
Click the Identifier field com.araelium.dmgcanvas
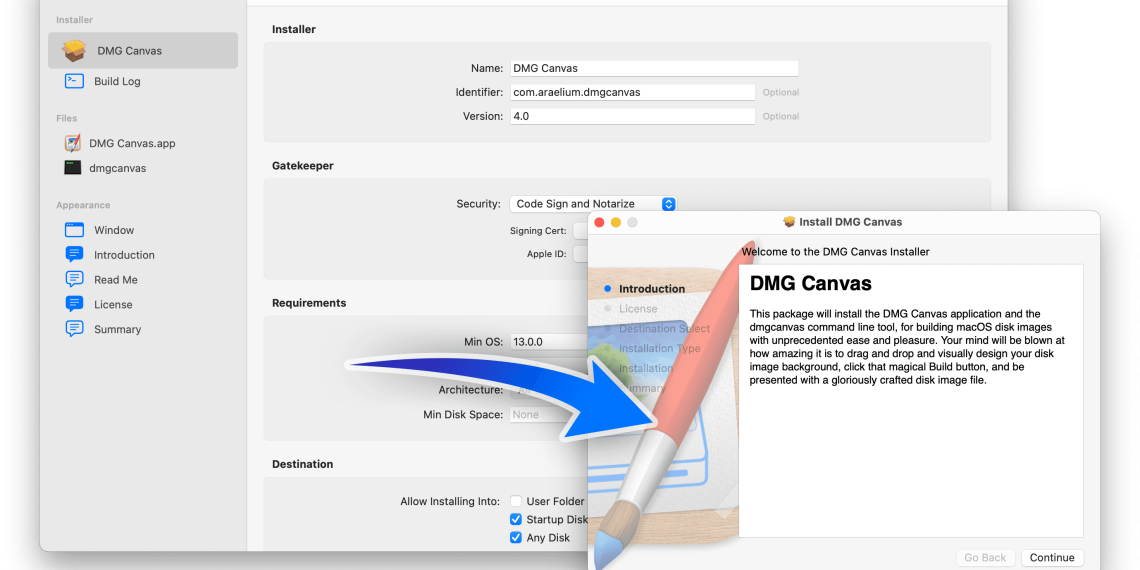[x=632, y=92]
